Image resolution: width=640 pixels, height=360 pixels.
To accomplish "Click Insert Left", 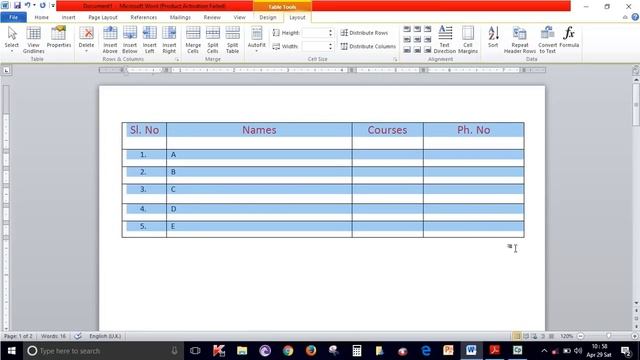I will coord(149,39).
